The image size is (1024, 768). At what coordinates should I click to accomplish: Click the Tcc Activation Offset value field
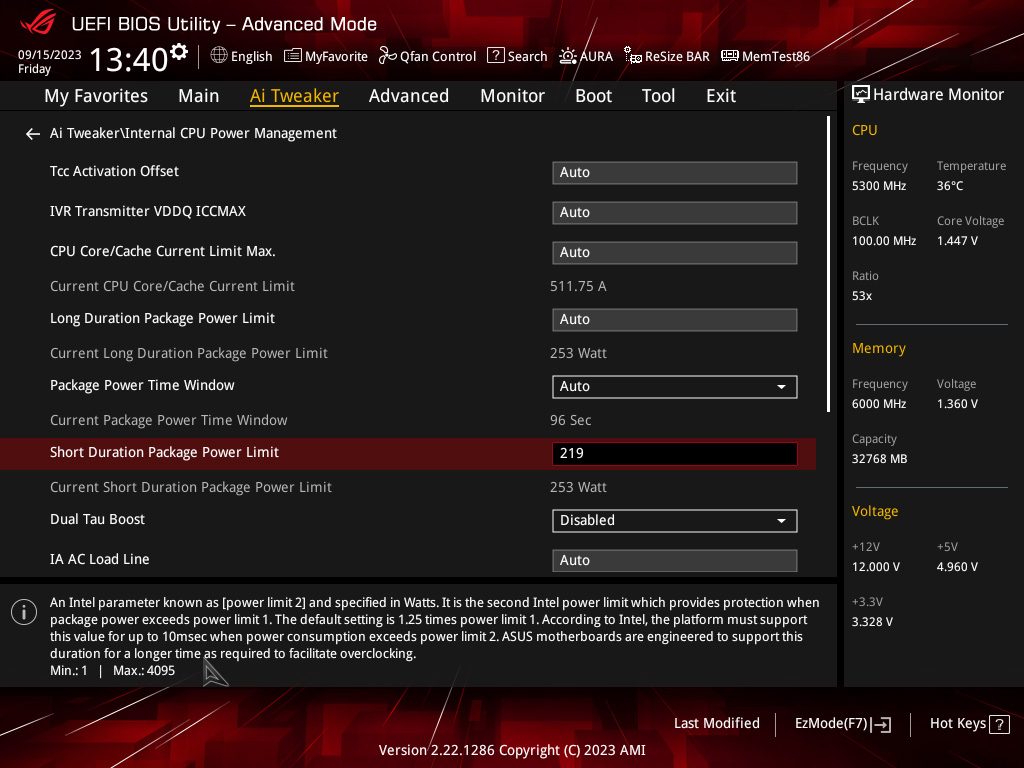pyautogui.click(x=674, y=173)
